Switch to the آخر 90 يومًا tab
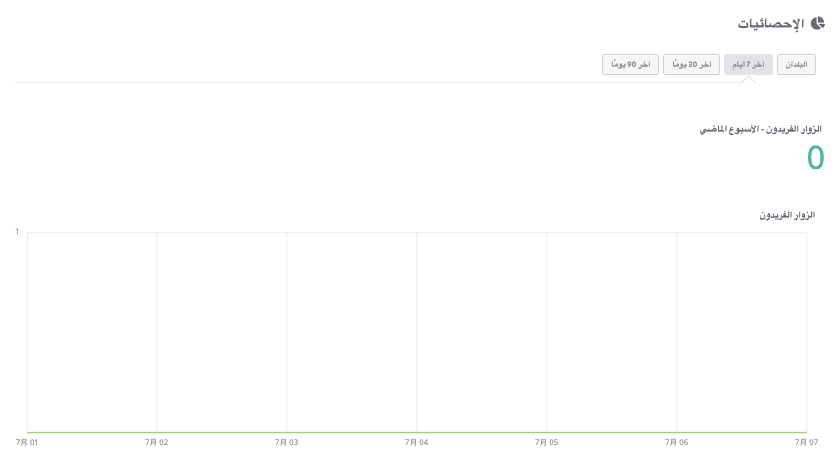 630,65
